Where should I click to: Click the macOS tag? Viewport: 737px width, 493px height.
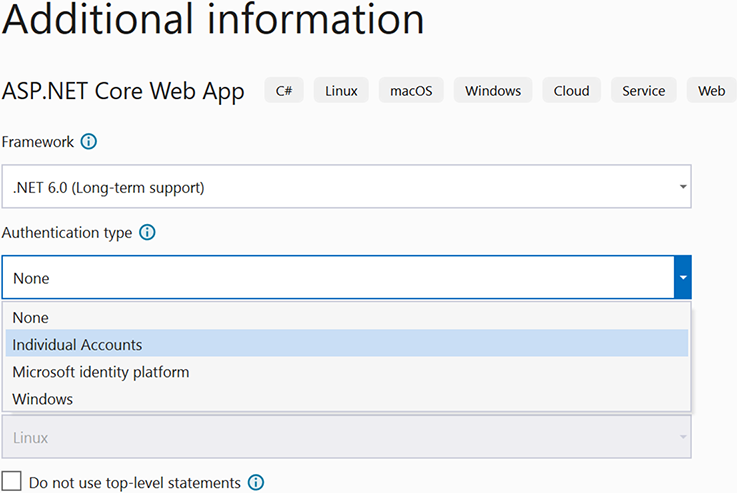[411, 90]
